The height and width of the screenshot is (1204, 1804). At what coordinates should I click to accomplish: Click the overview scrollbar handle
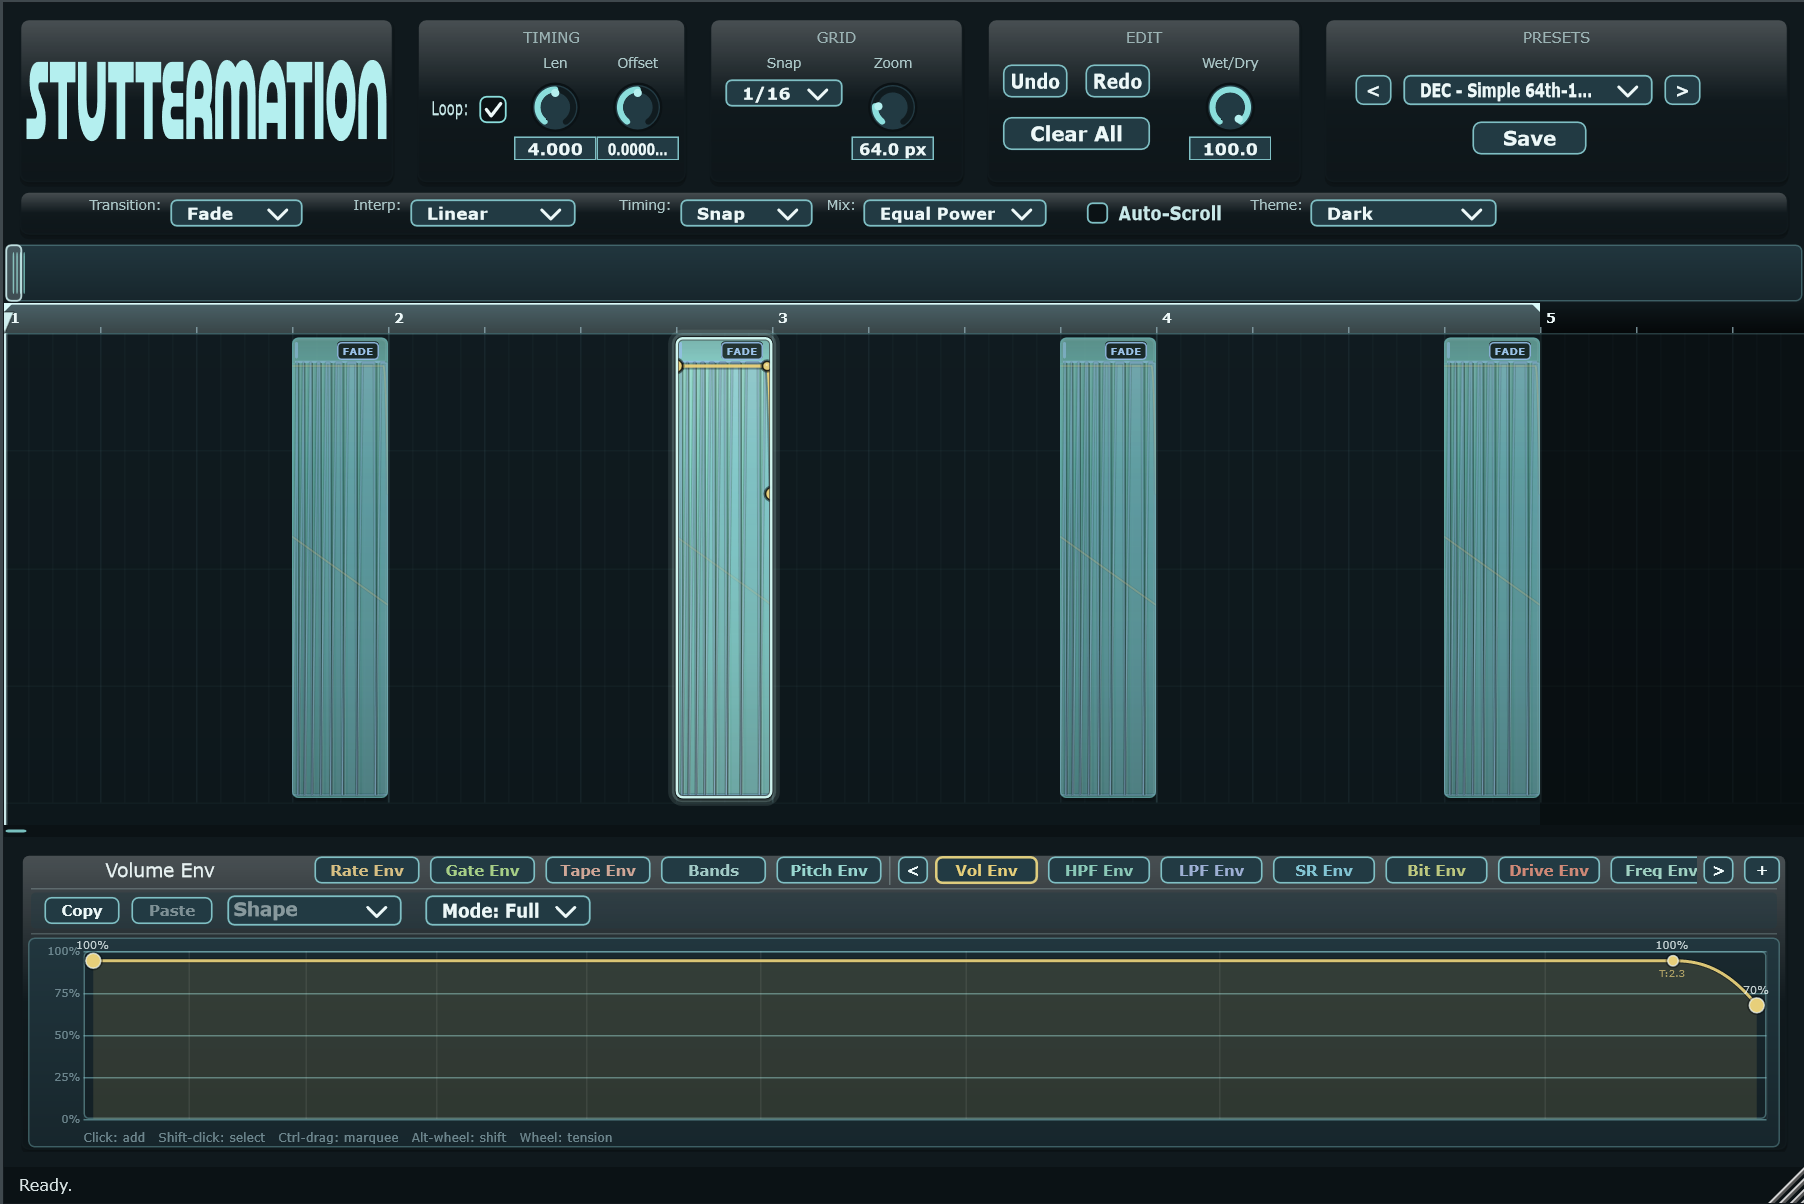[14, 273]
